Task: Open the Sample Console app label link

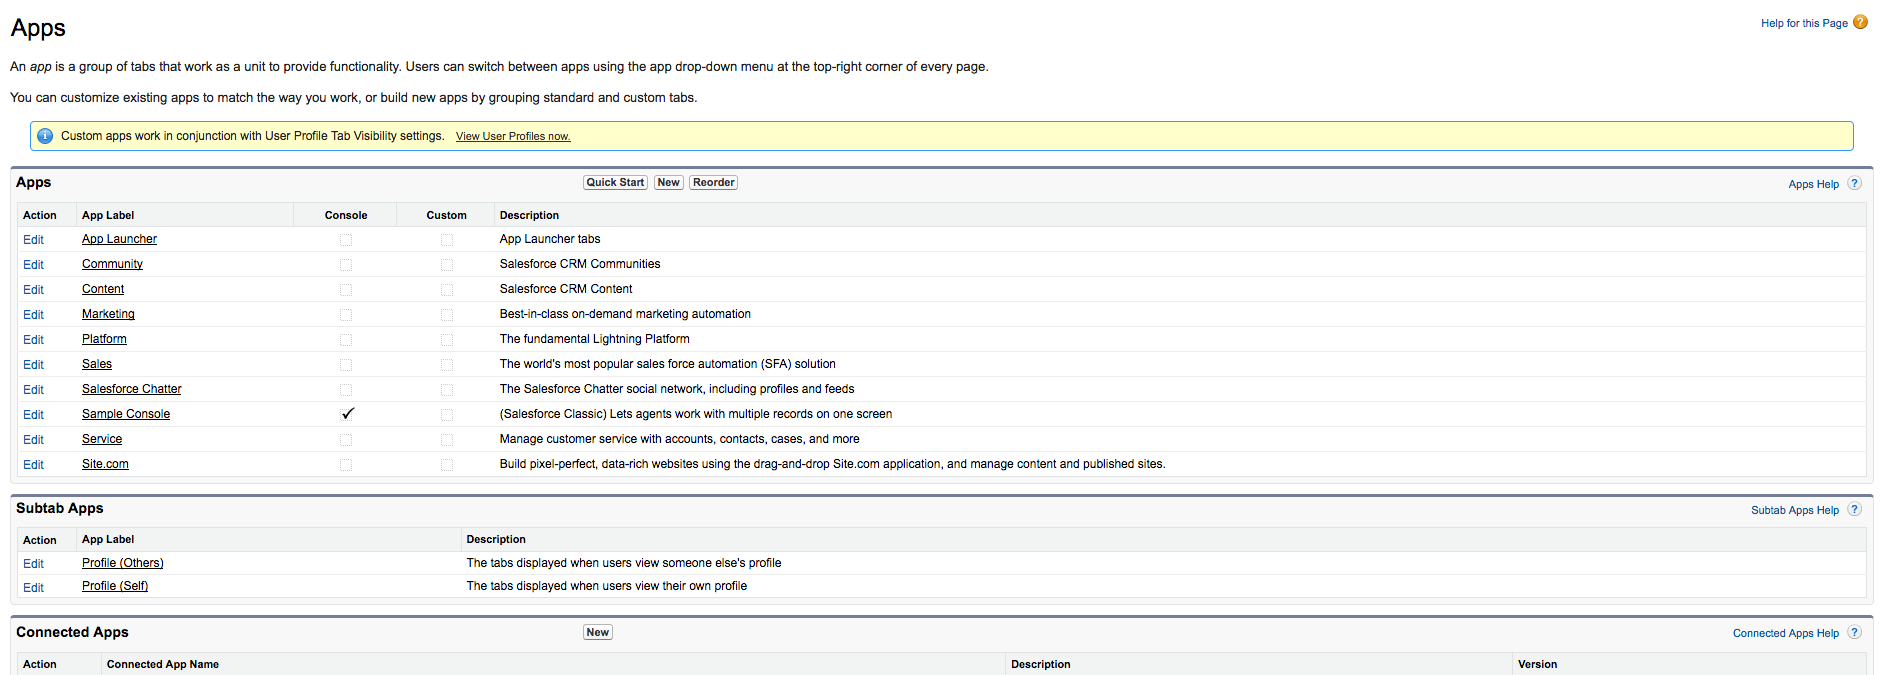Action: 126,414
